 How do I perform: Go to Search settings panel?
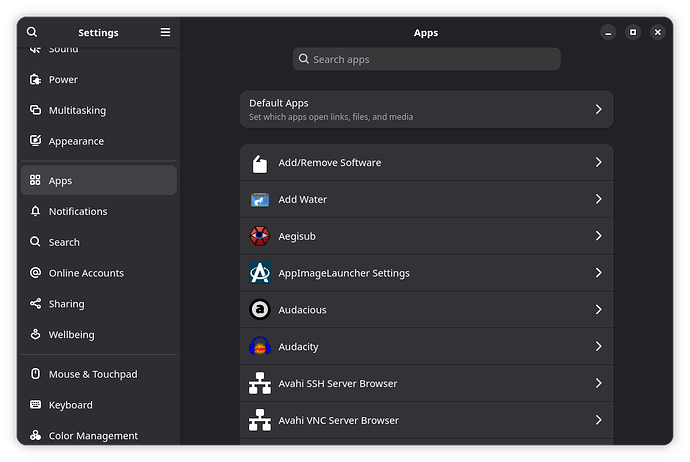pos(99,242)
